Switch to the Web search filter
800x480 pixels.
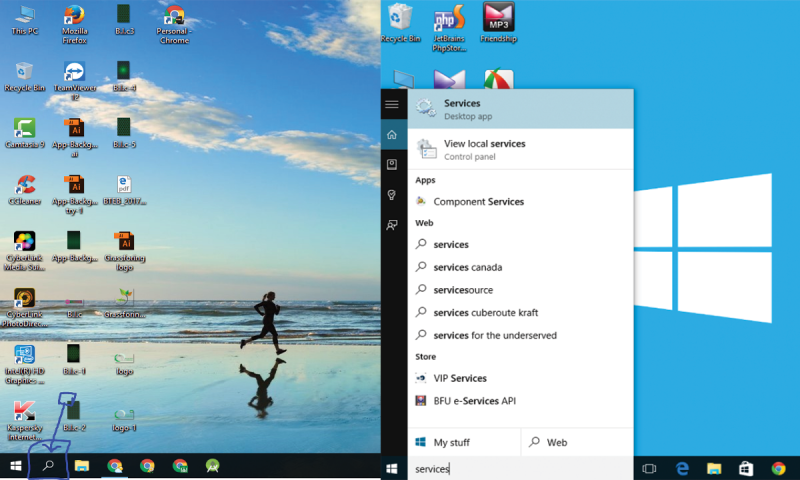(577, 442)
